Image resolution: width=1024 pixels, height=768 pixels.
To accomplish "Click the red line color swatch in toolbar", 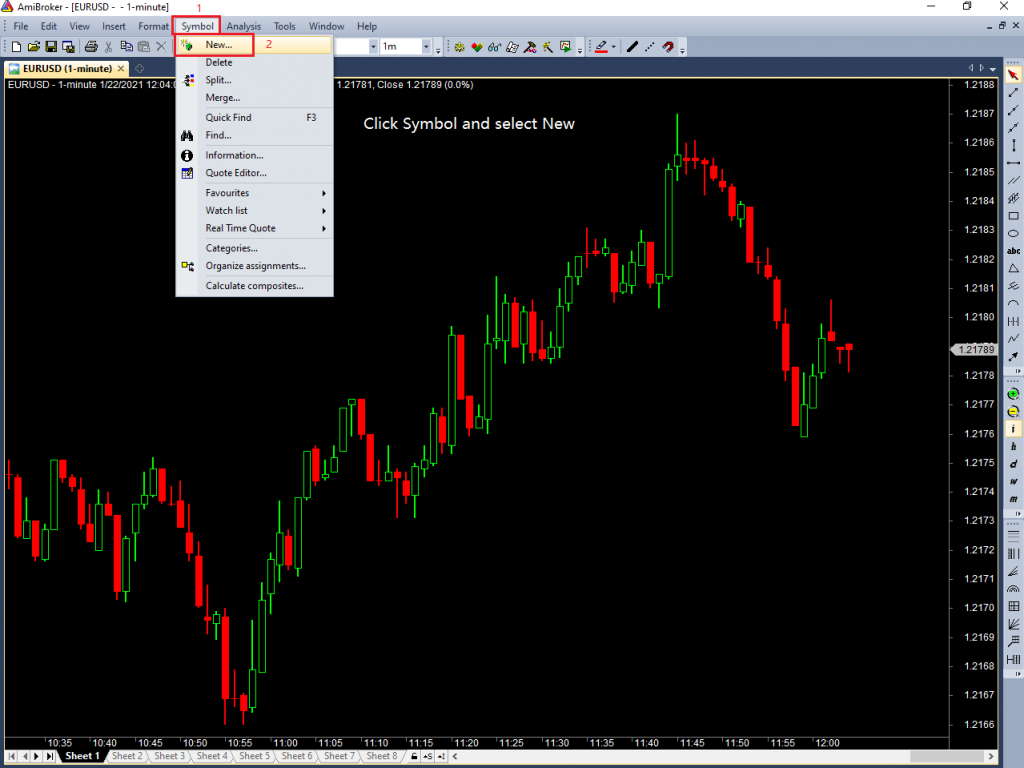I will [600, 51].
